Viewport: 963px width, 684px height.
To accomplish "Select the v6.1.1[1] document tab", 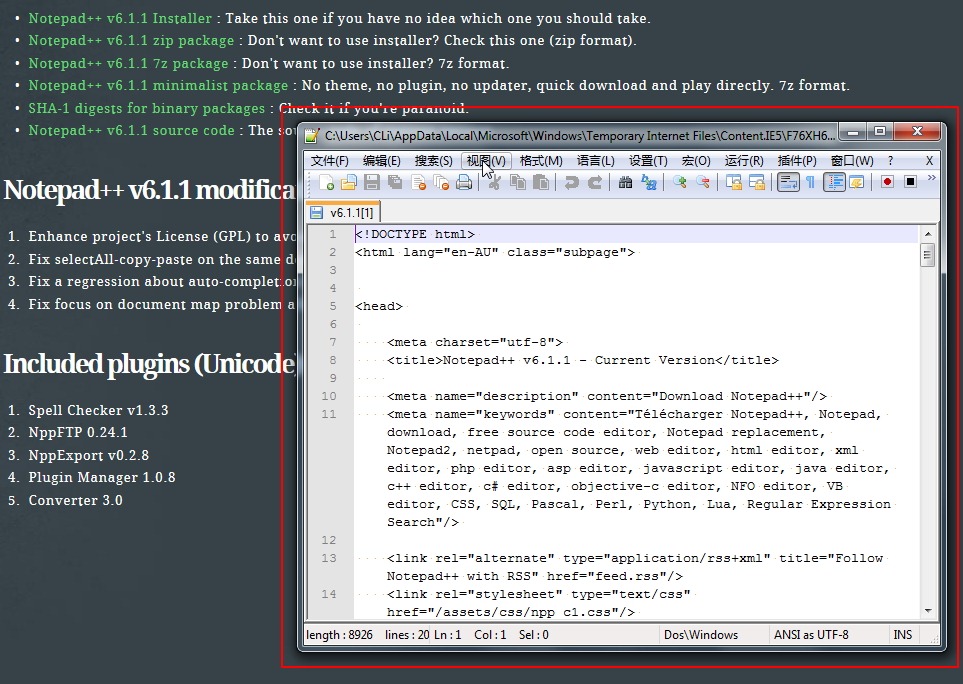I will [x=343, y=213].
